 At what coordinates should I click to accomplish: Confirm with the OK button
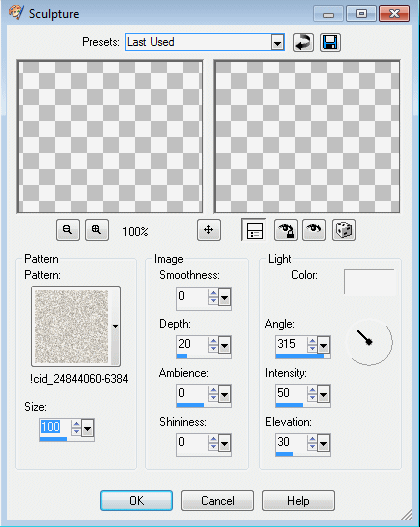pos(136,500)
